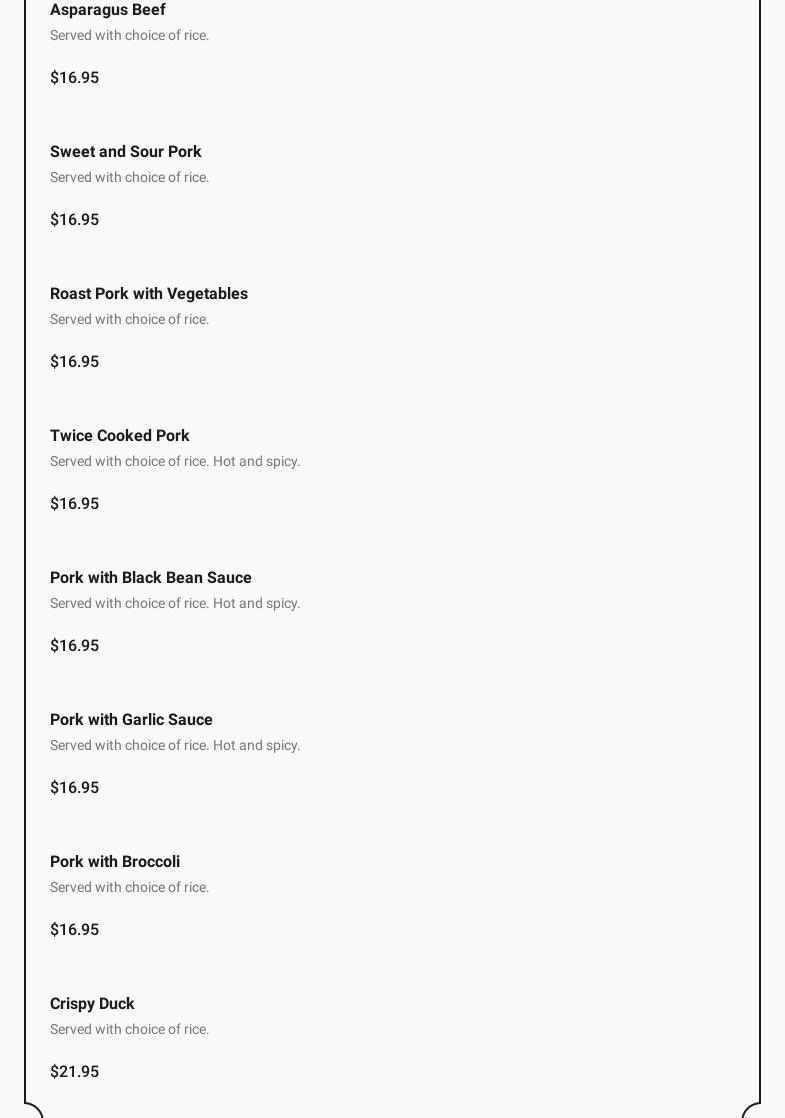The image size is (785, 1118).
Task: Select the Crispy Duck description text
Action: tap(130, 1030)
